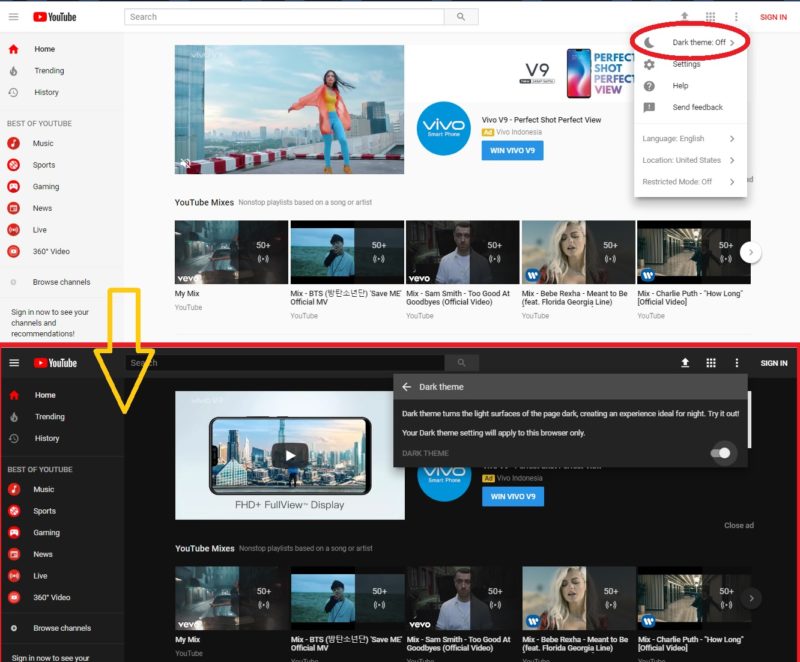
Task: Click 'Vivo V9 - Perfect Shot Perfect View' title
Action: point(541,120)
